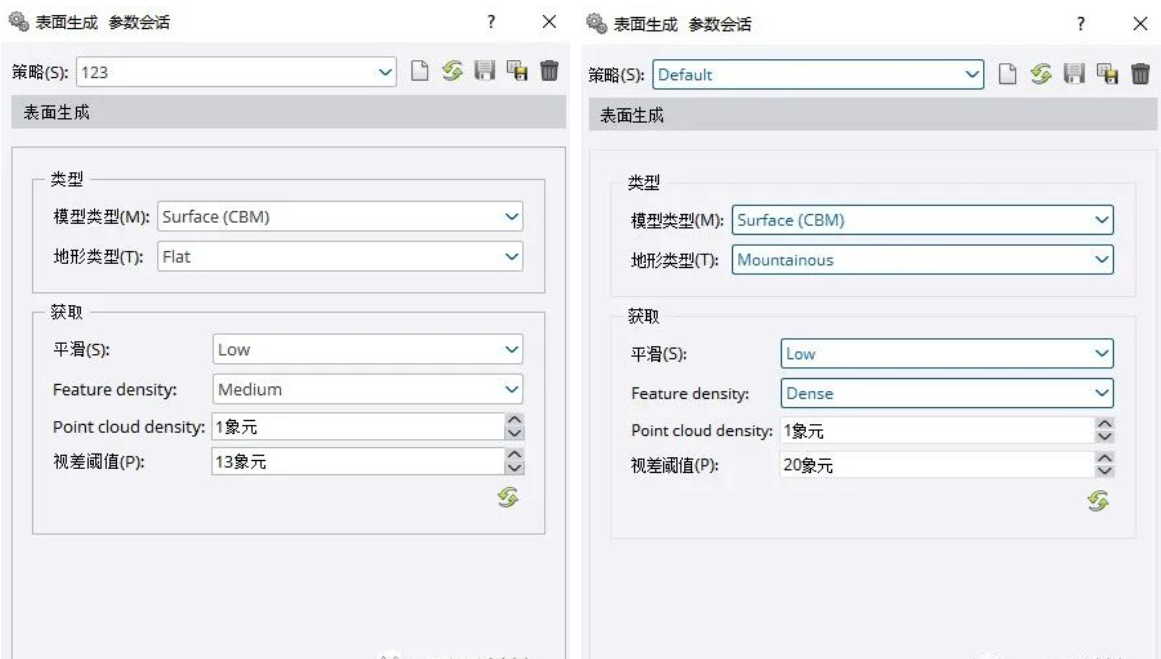
Task: Open the strategy dropdown showing Default
Action: click(981, 73)
